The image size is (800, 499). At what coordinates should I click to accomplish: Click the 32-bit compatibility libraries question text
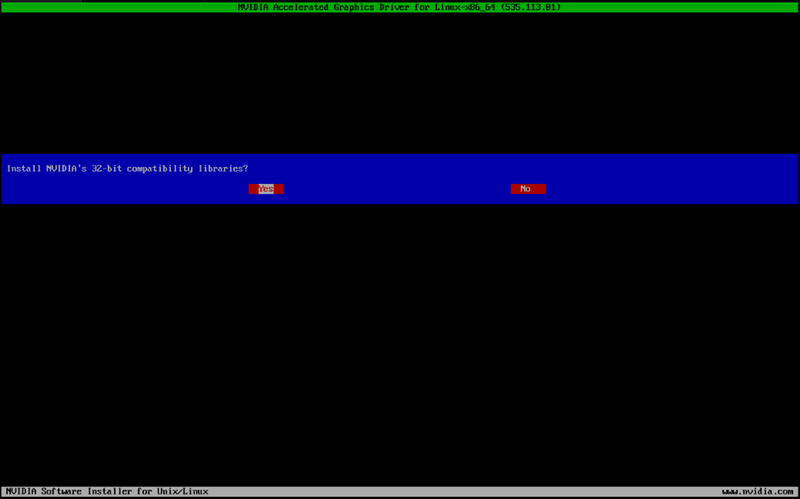(128, 168)
